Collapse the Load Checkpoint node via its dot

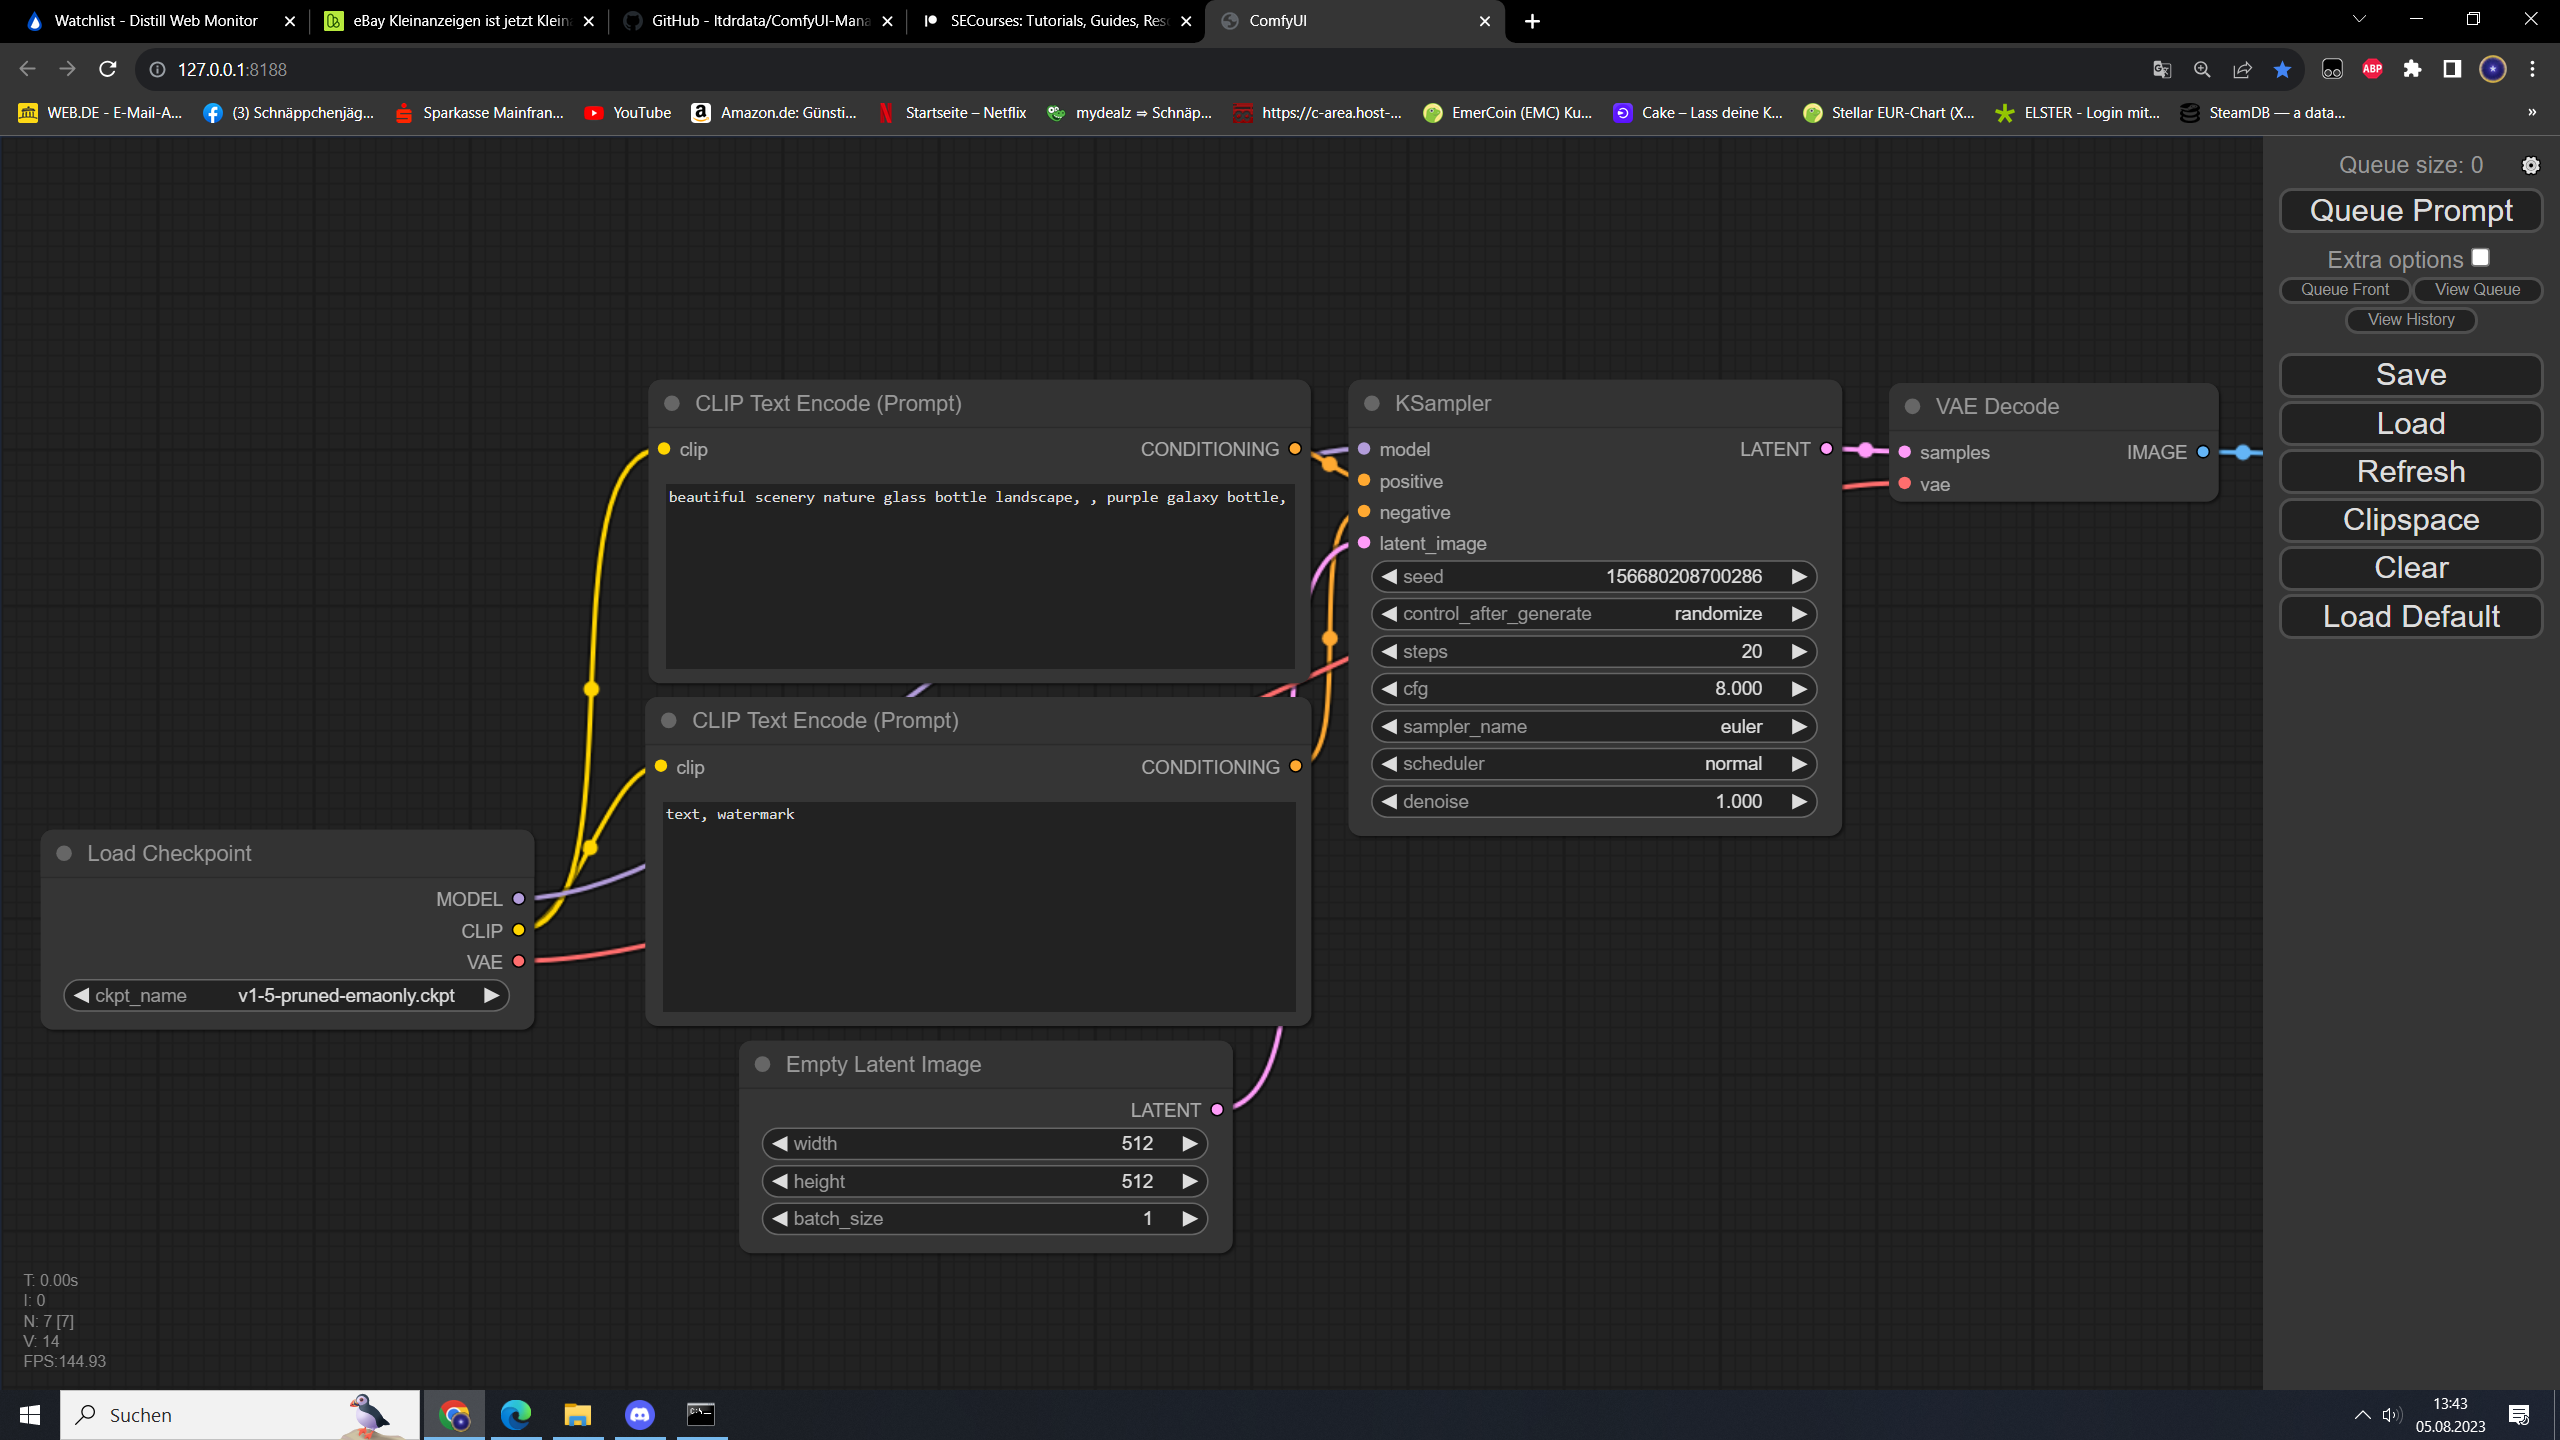pyautogui.click(x=64, y=853)
